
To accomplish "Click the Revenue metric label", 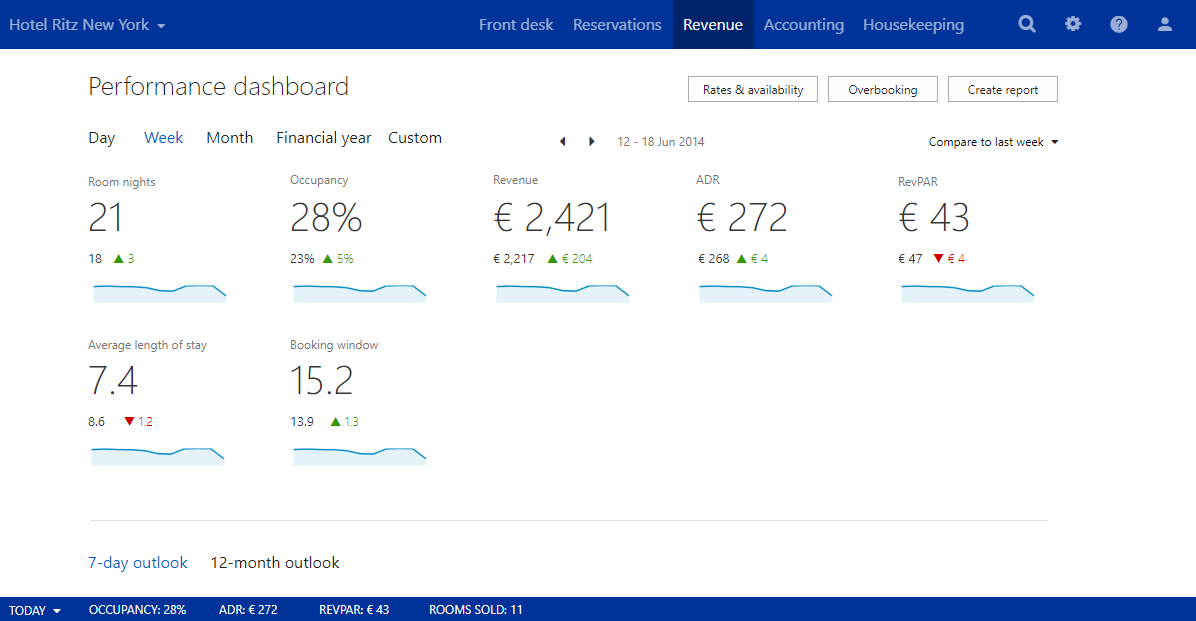I will pyautogui.click(x=516, y=180).
